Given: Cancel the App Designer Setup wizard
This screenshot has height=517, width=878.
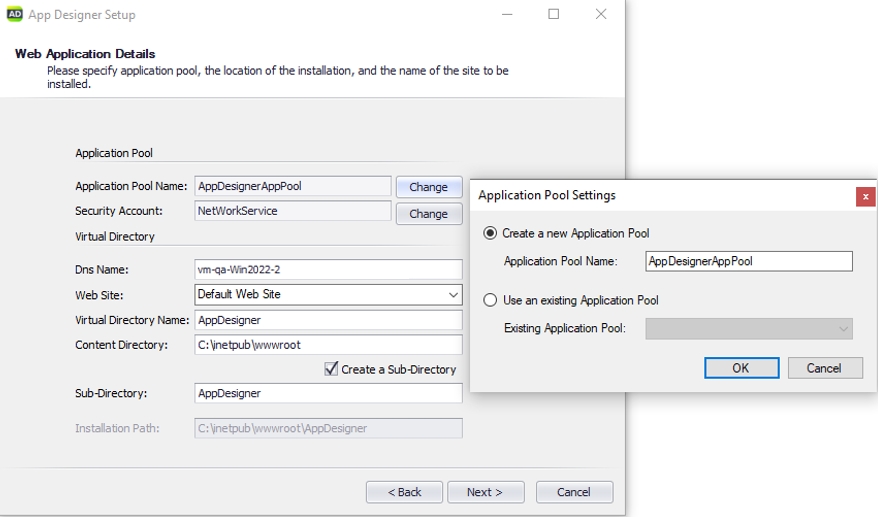Looking at the screenshot, I should (575, 492).
